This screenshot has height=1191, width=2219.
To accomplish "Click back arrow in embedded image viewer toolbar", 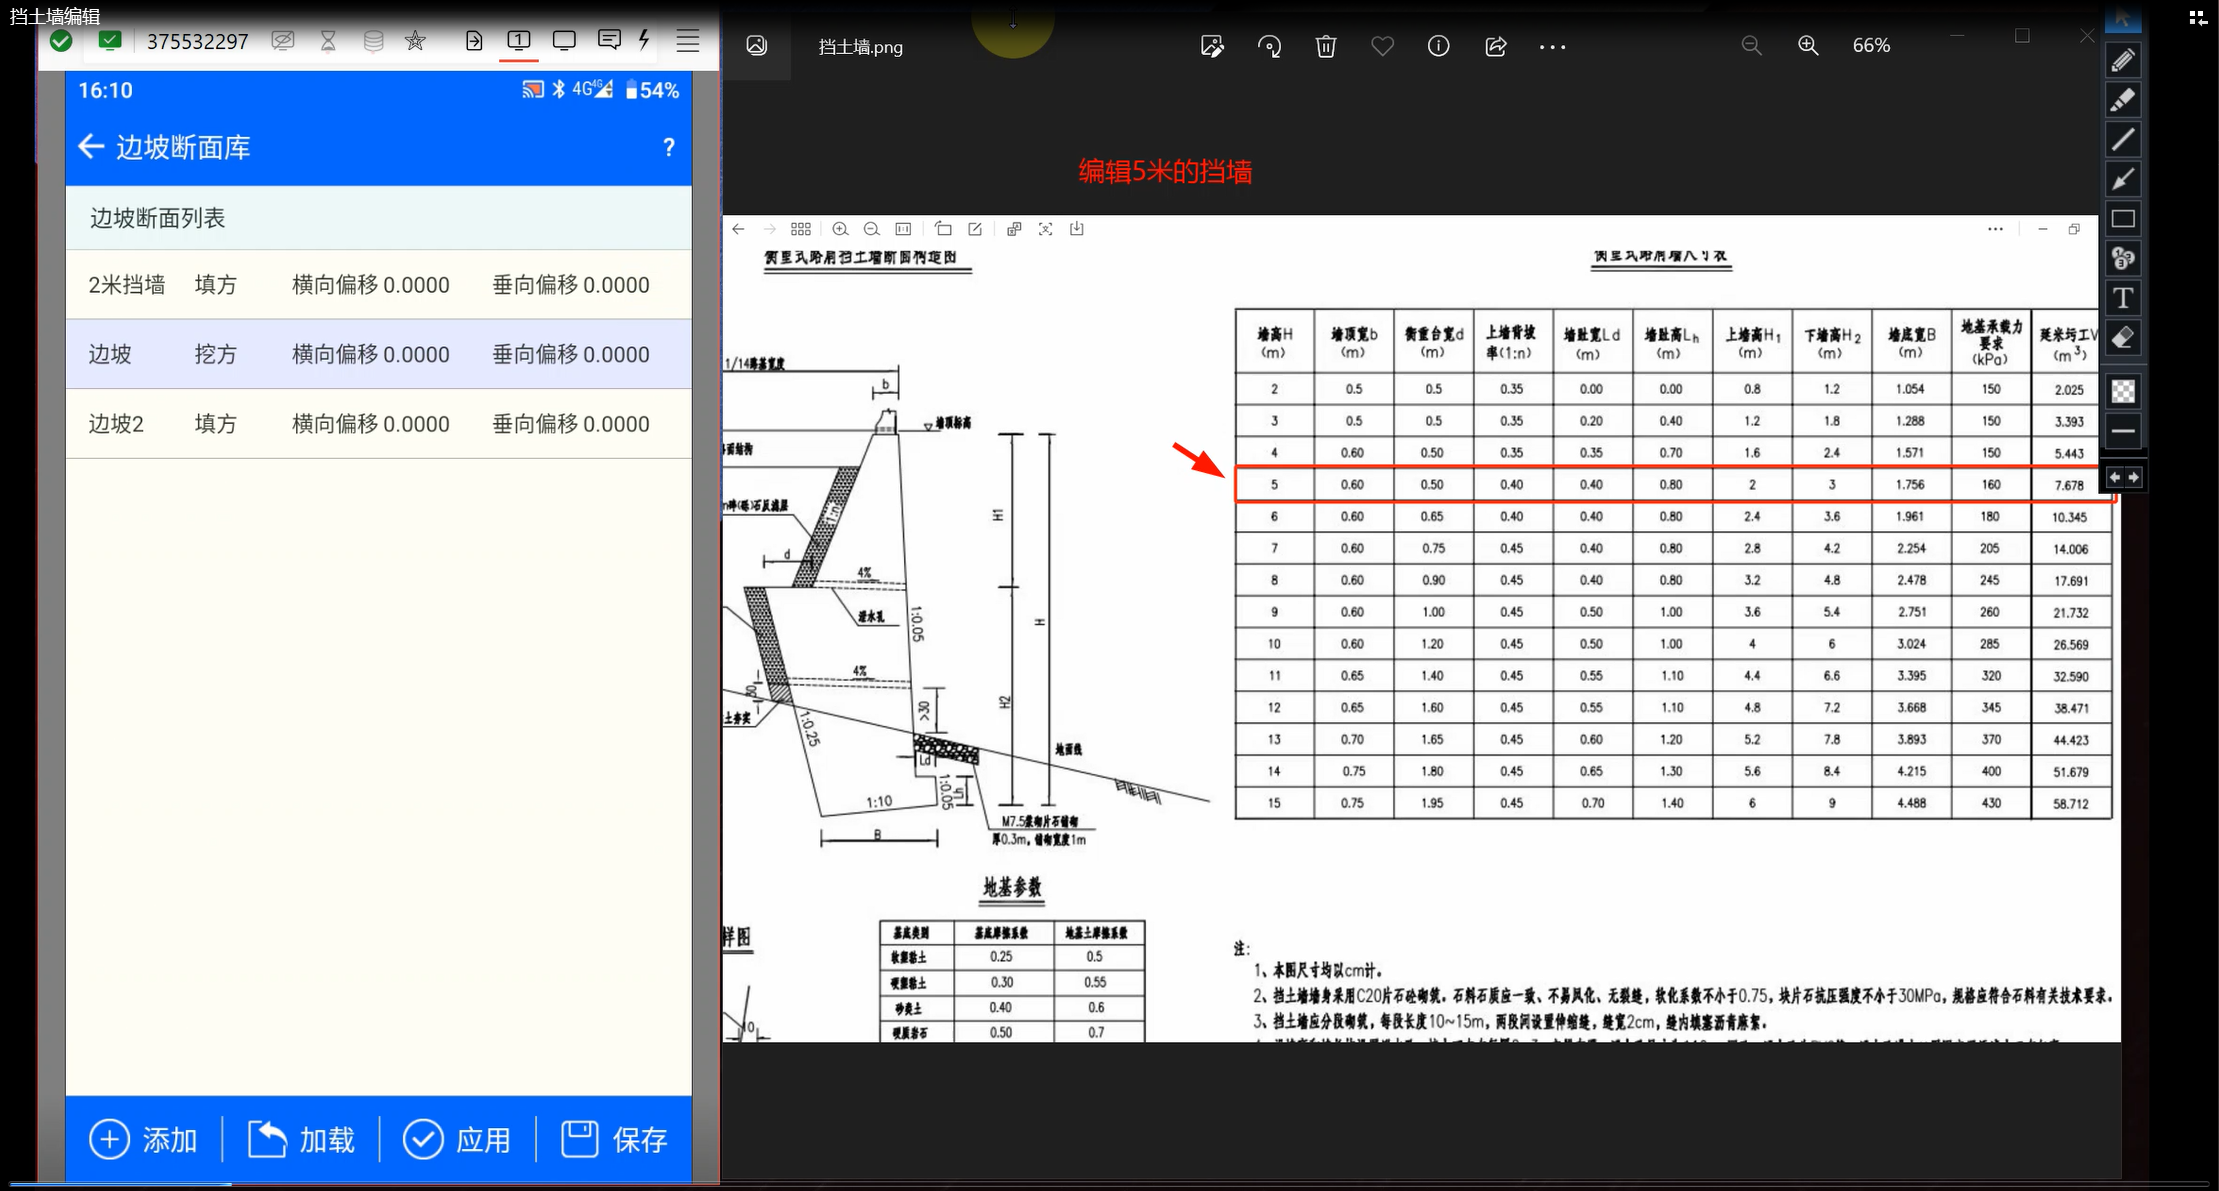I will pyautogui.click(x=738, y=229).
